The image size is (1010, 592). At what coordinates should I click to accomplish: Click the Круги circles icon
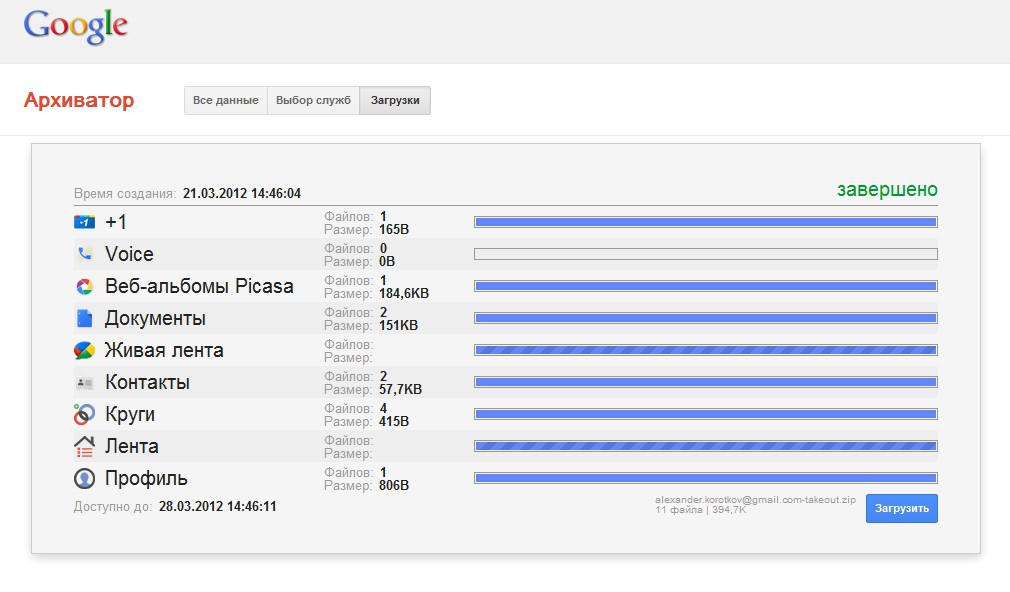pos(84,415)
